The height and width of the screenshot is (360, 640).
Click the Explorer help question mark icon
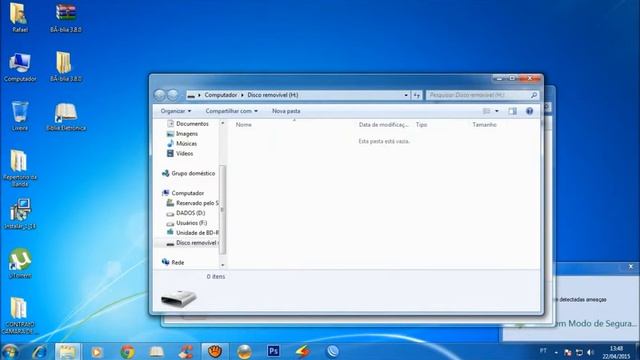[529, 111]
